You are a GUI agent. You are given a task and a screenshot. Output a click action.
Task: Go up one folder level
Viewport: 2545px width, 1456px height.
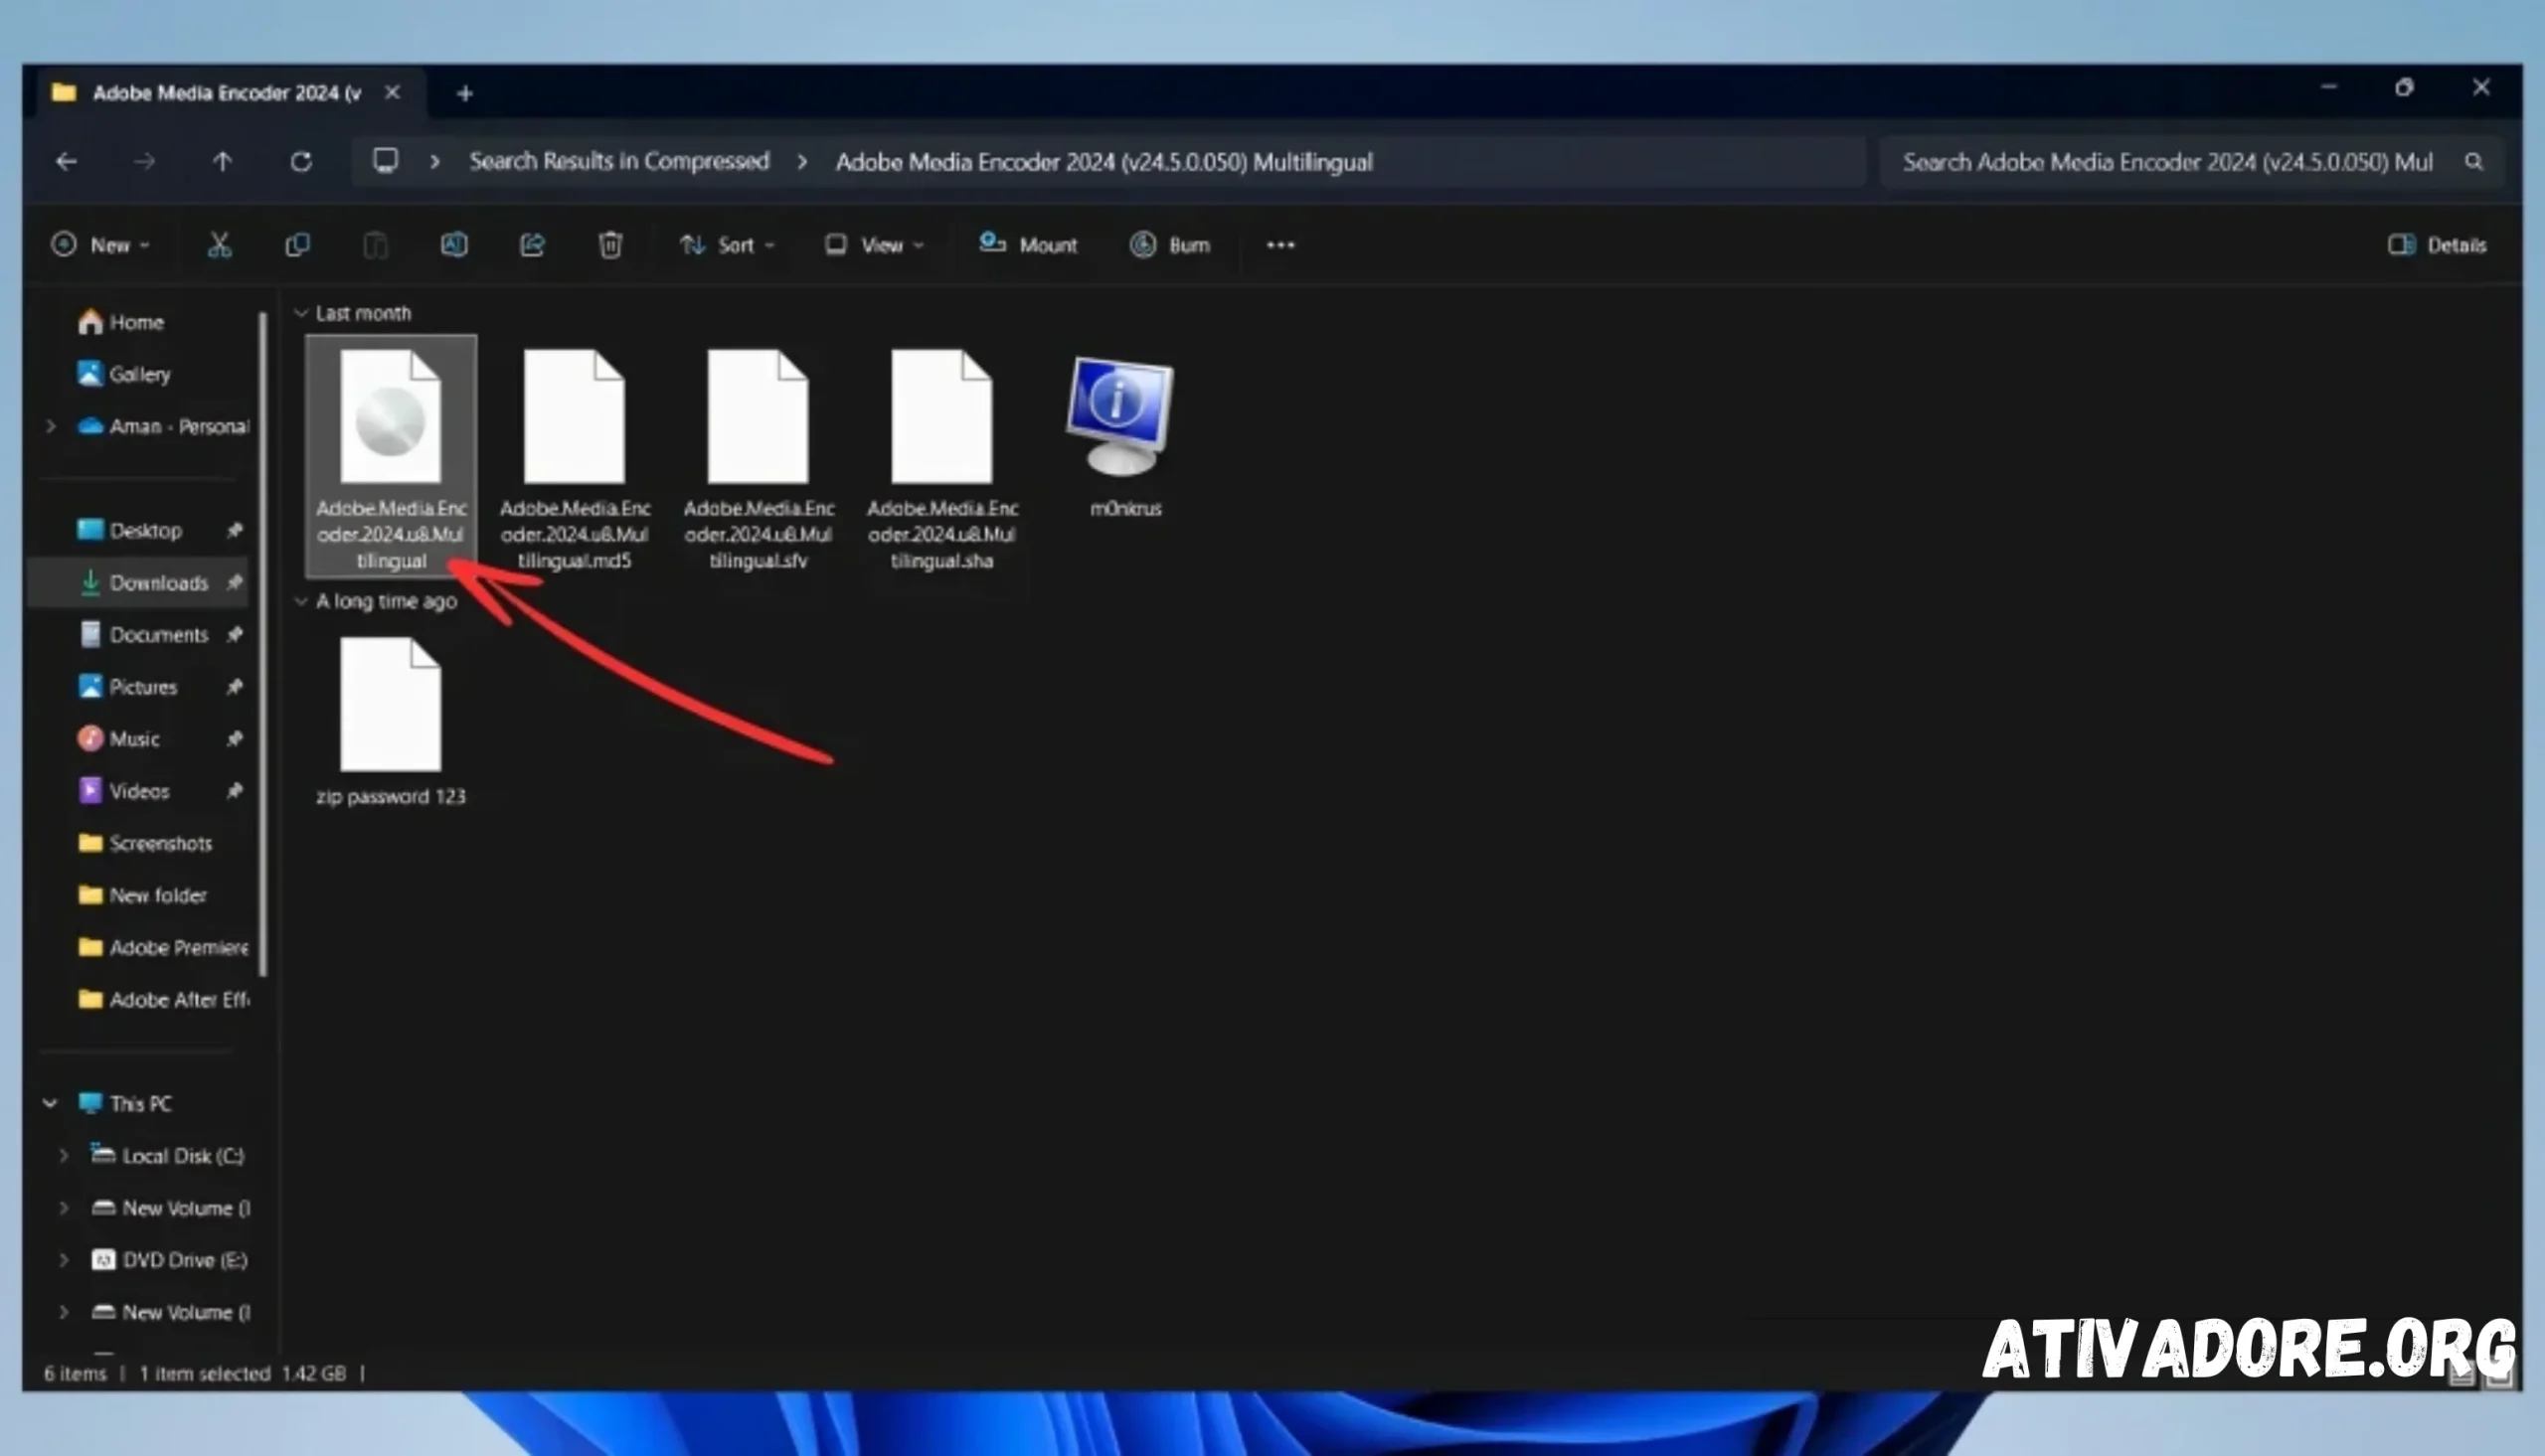point(222,161)
